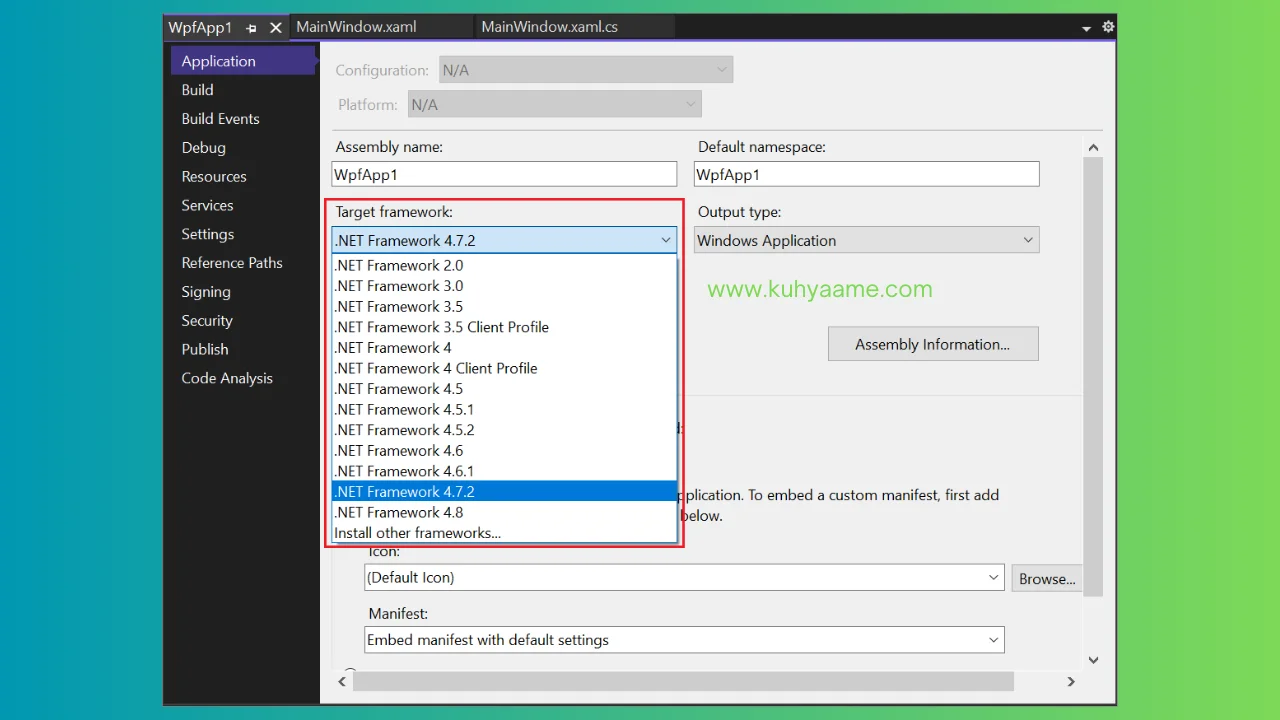Open the Output type dropdown
Viewport: 1280px width, 720px height.
867,240
